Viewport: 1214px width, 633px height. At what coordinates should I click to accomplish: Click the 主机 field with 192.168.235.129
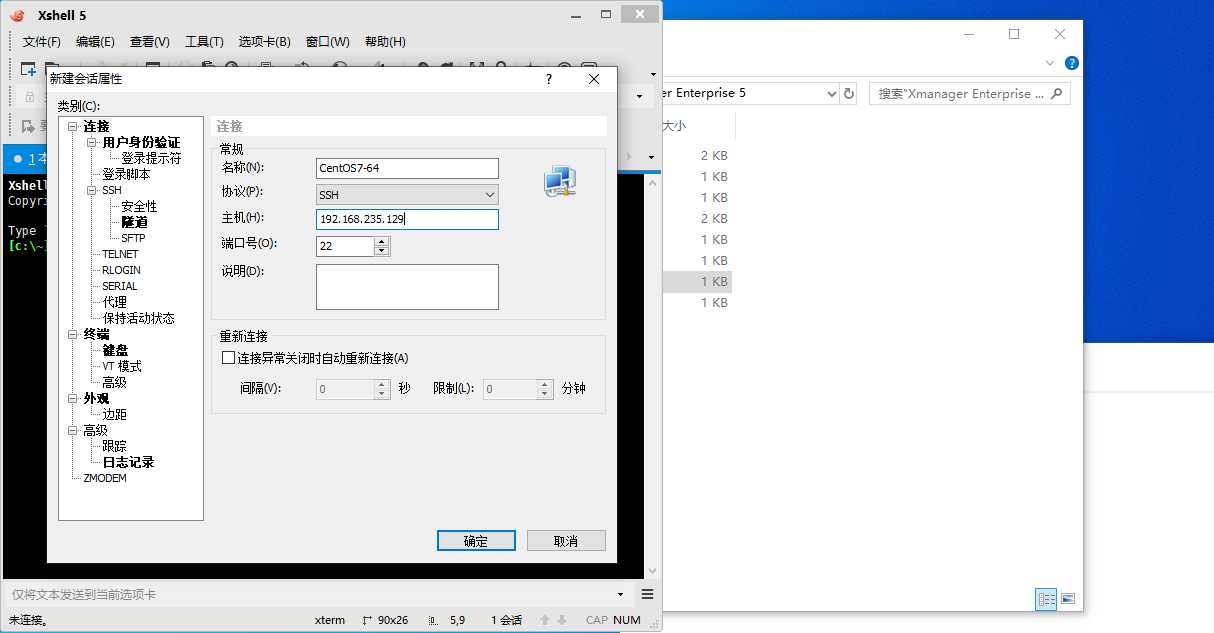pos(407,219)
